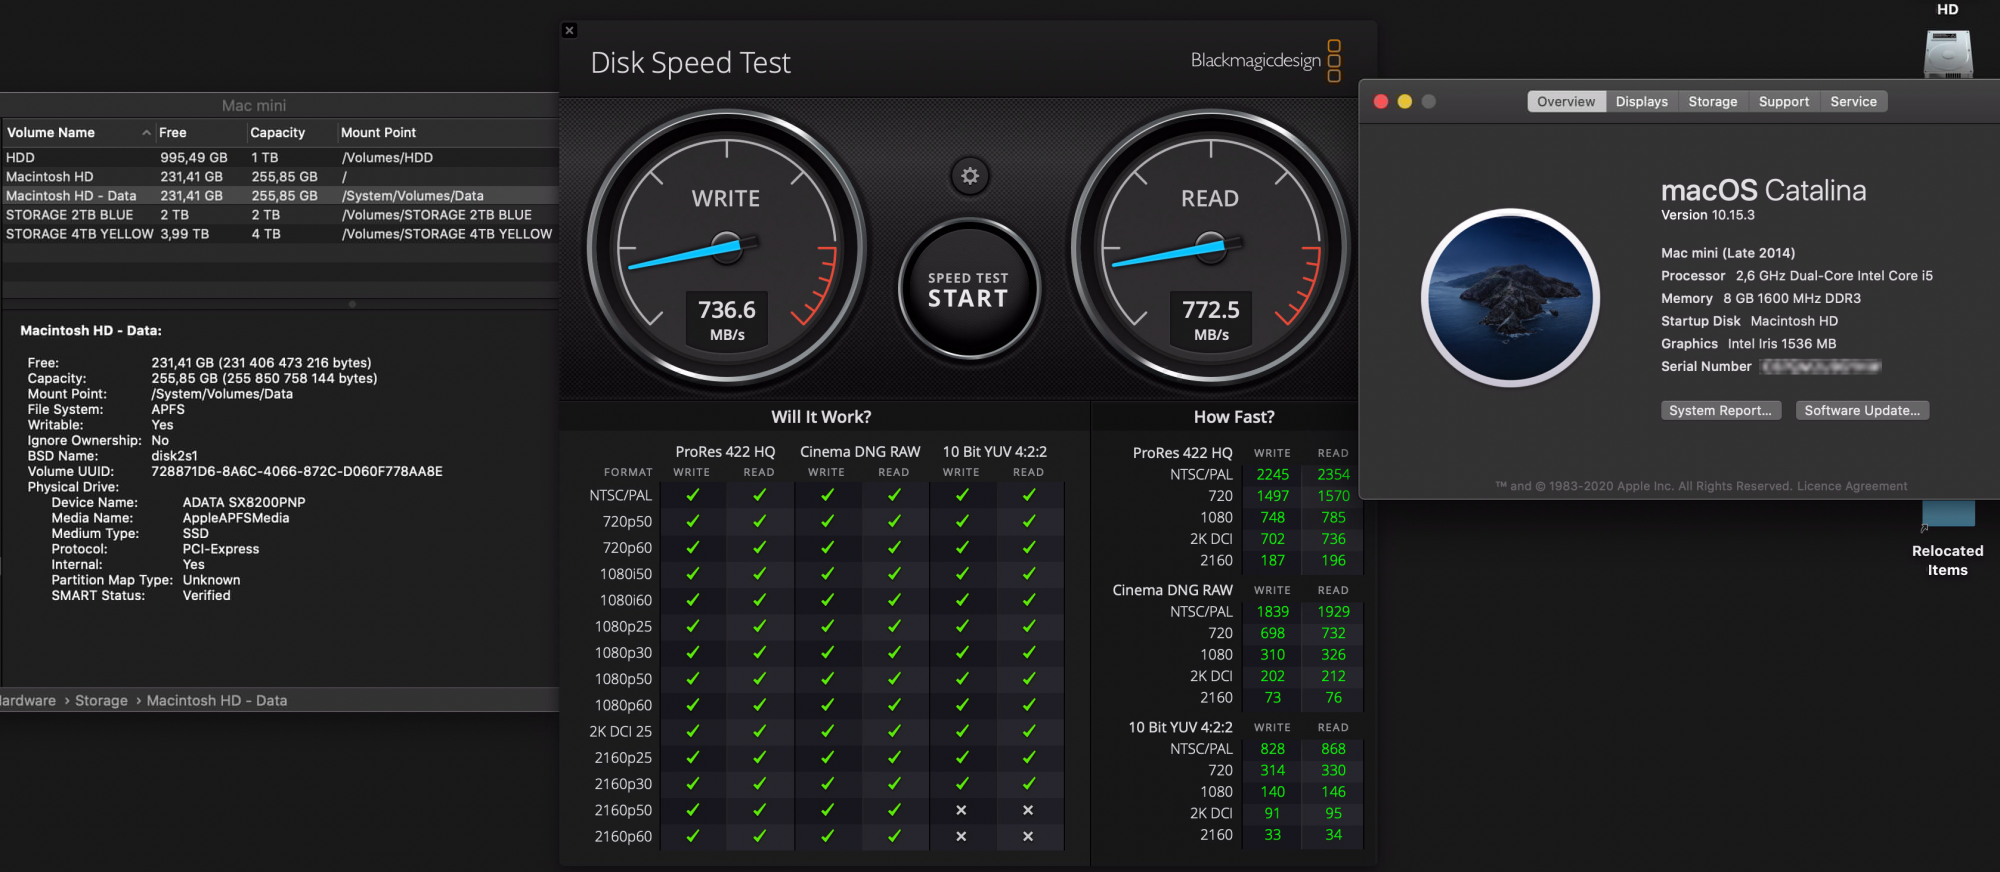2000x872 pixels.
Task: Minimize the About This Mac window
Action: (1404, 102)
